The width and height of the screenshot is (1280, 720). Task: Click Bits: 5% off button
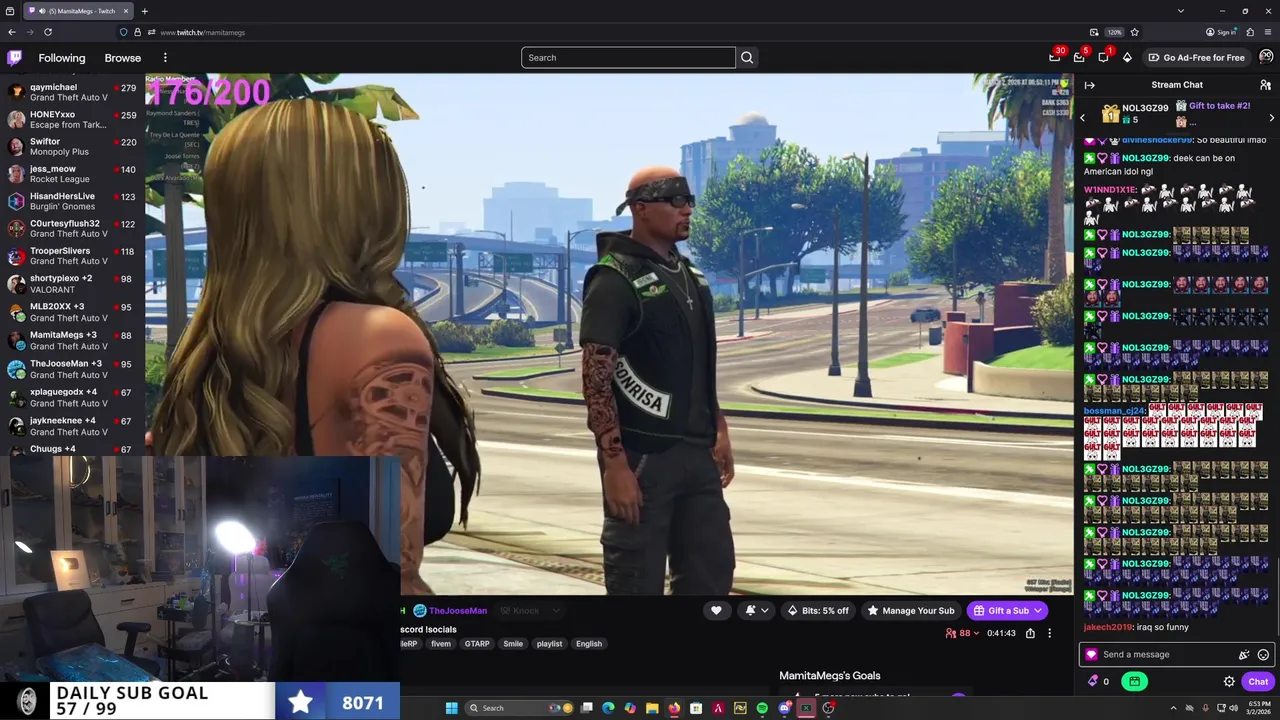click(819, 610)
